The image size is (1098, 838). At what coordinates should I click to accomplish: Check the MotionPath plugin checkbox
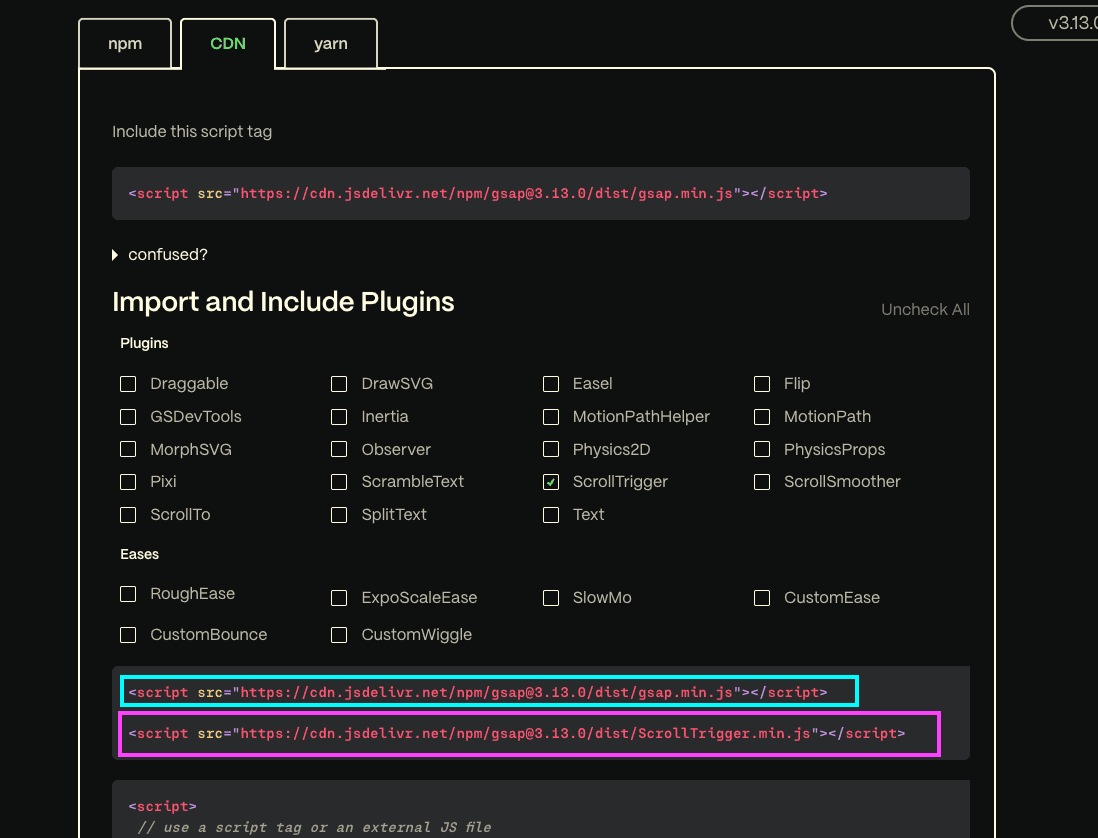pyautogui.click(x=762, y=417)
